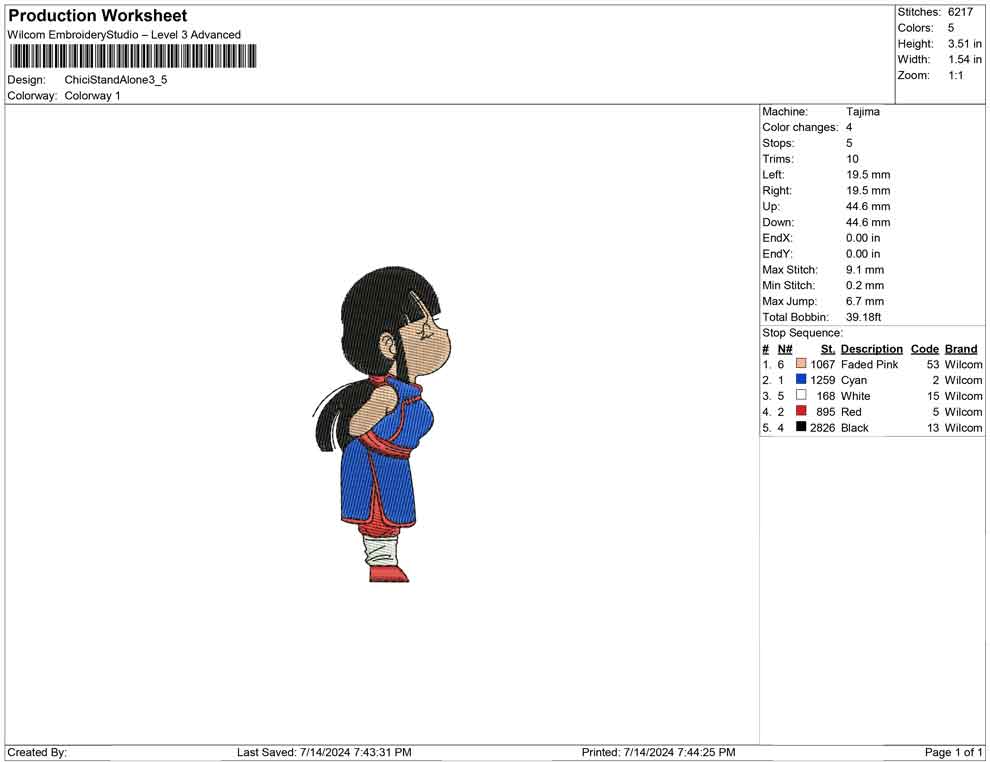990x762 pixels.
Task: Click the 'Created By:' footer label
Action: point(37,753)
